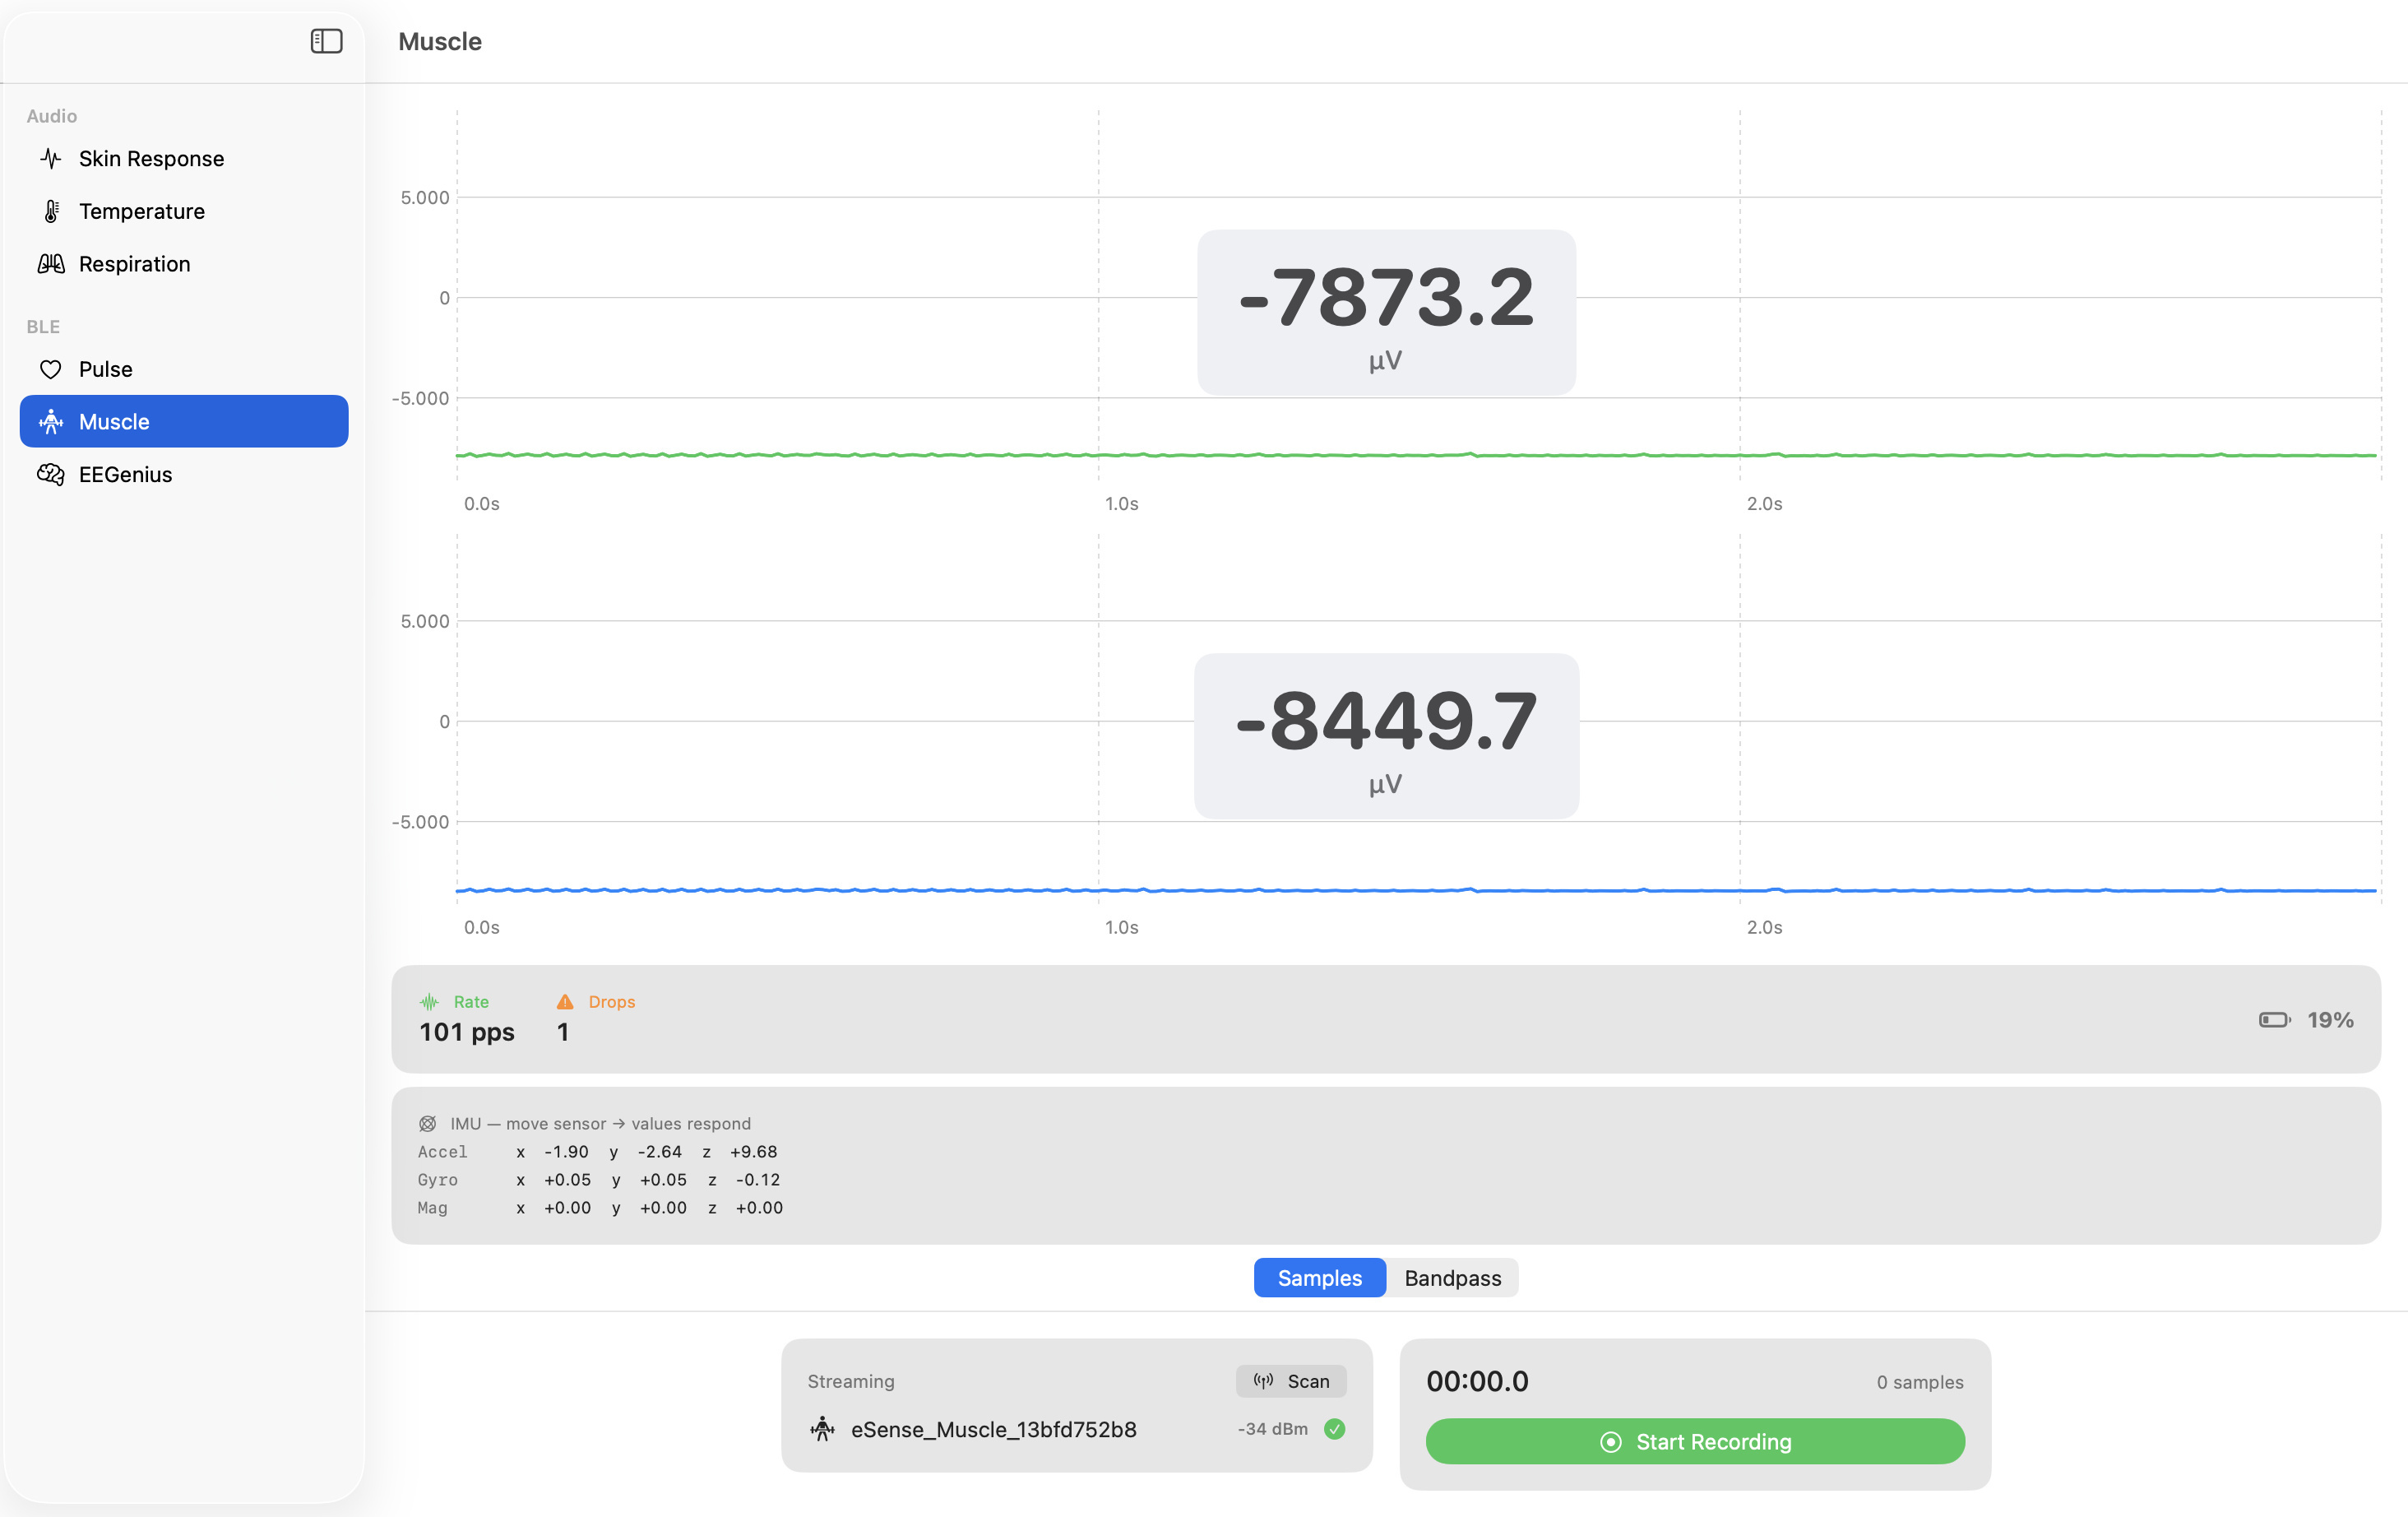Click the Gyro z value -0.12

(758, 1180)
